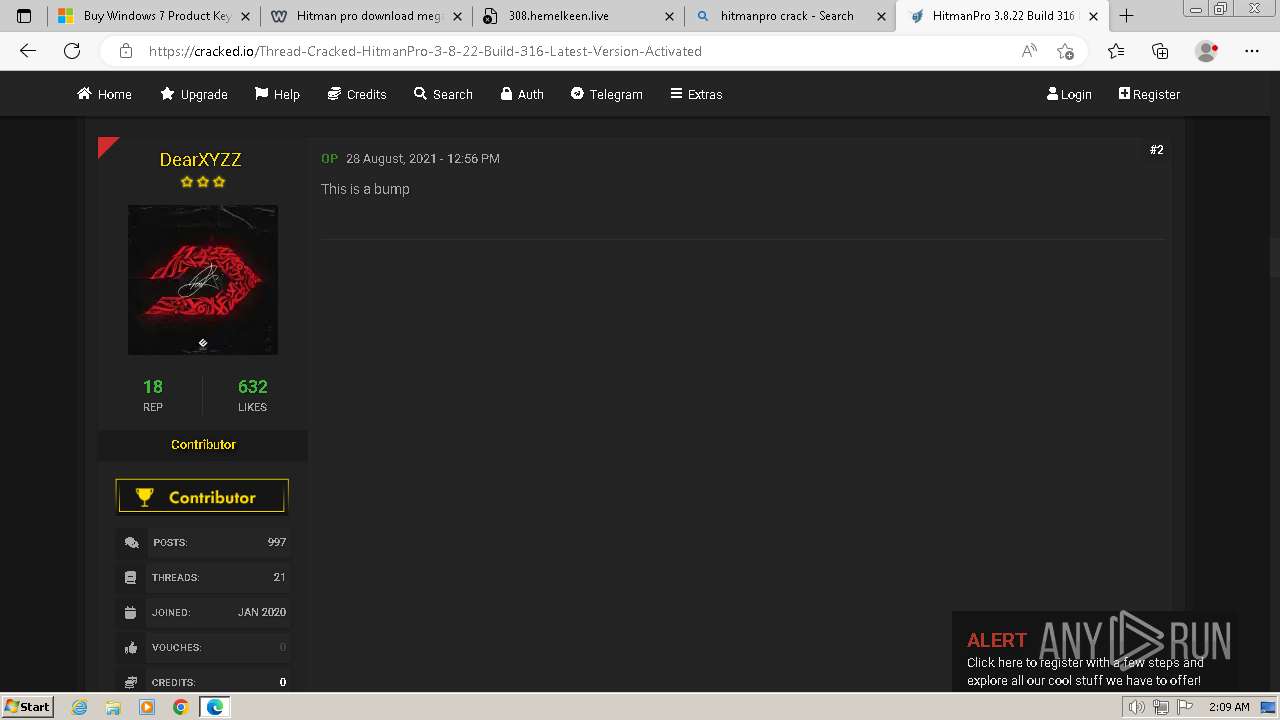Close the 308.hemelkeen.live tab
The width and height of the screenshot is (1280, 720).
670,16
